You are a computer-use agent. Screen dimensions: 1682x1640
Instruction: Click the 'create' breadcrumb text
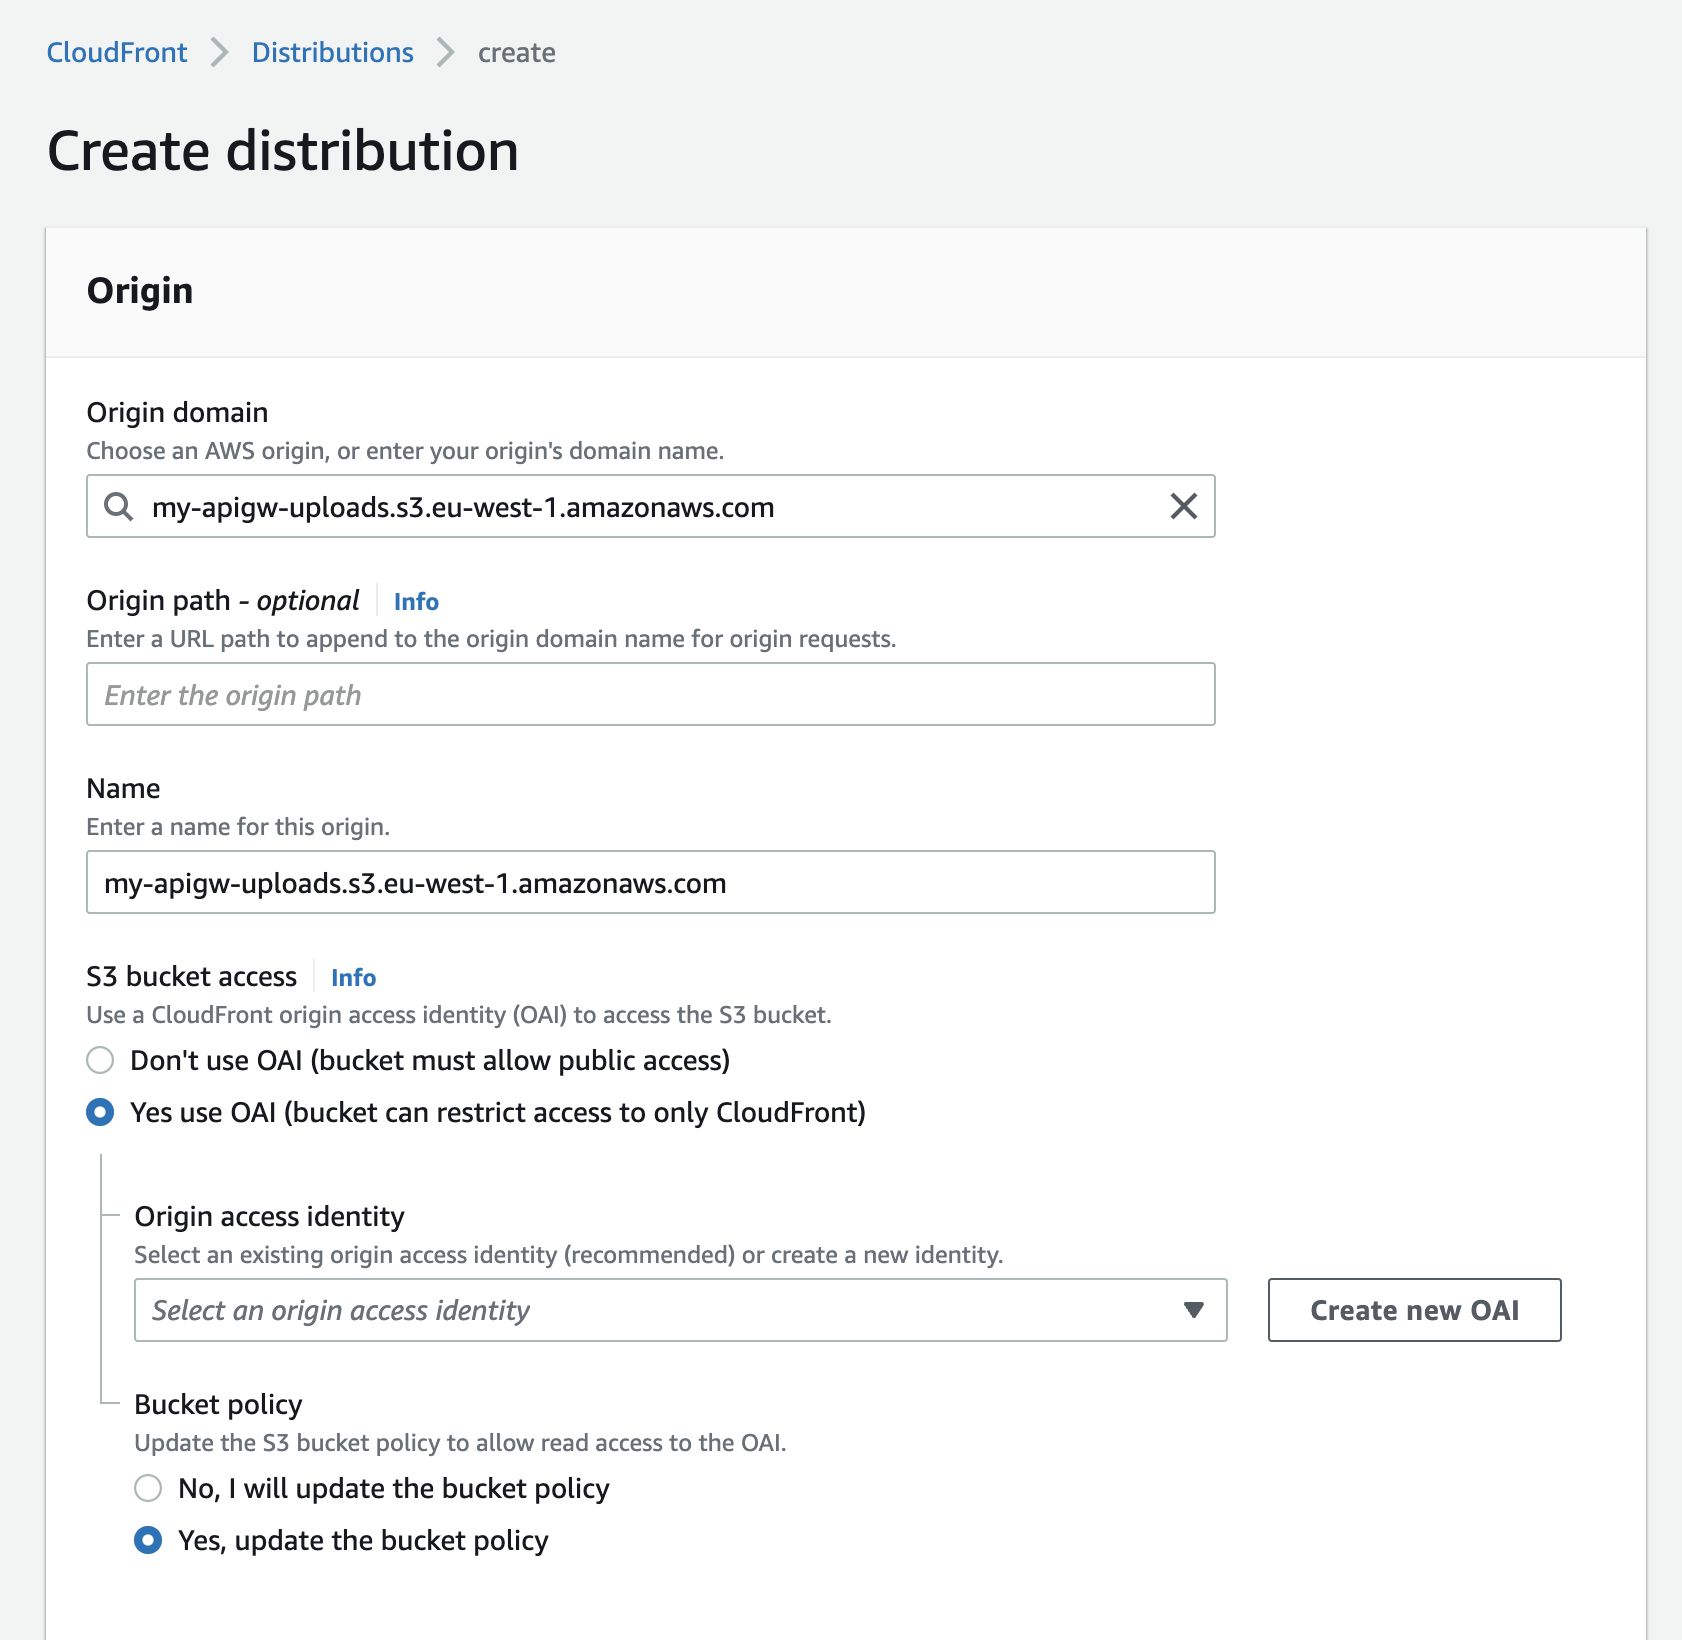[x=516, y=52]
